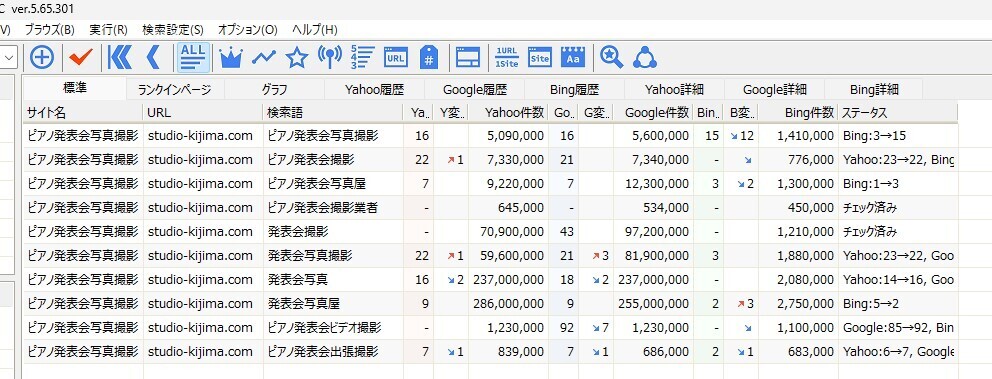Sort by the Google件数 column header
The height and width of the screenshot is (379, 992).
653,112
